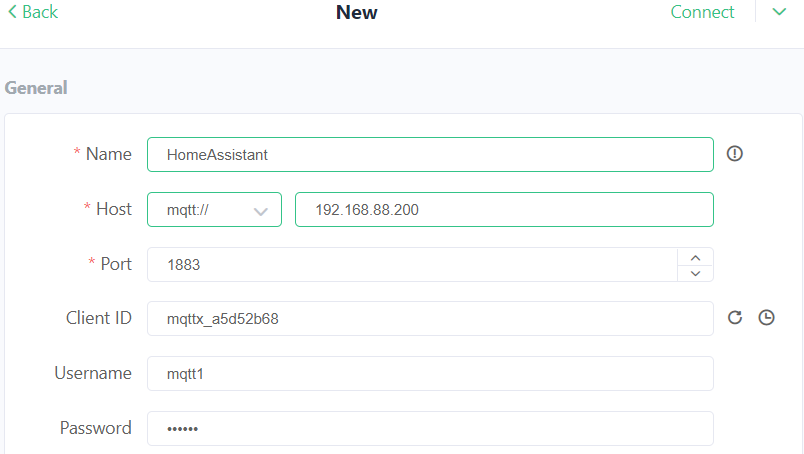Click the Name label
Screen dimensions: 804x454
coord(109,154)
